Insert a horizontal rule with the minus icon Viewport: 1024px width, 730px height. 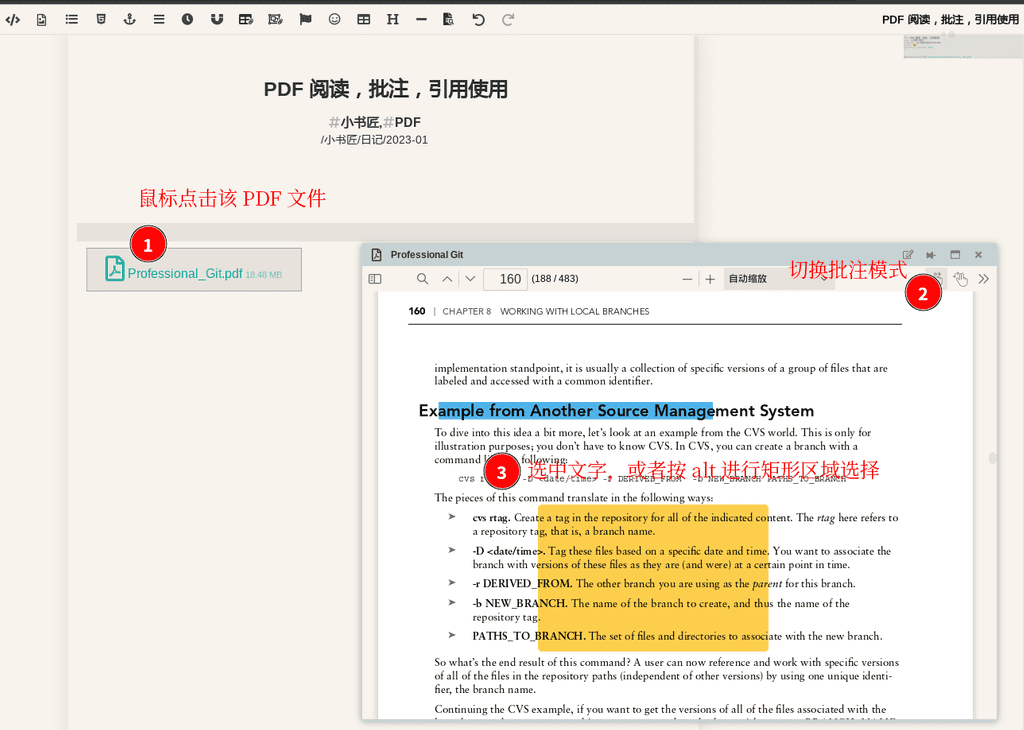point(421,18)
